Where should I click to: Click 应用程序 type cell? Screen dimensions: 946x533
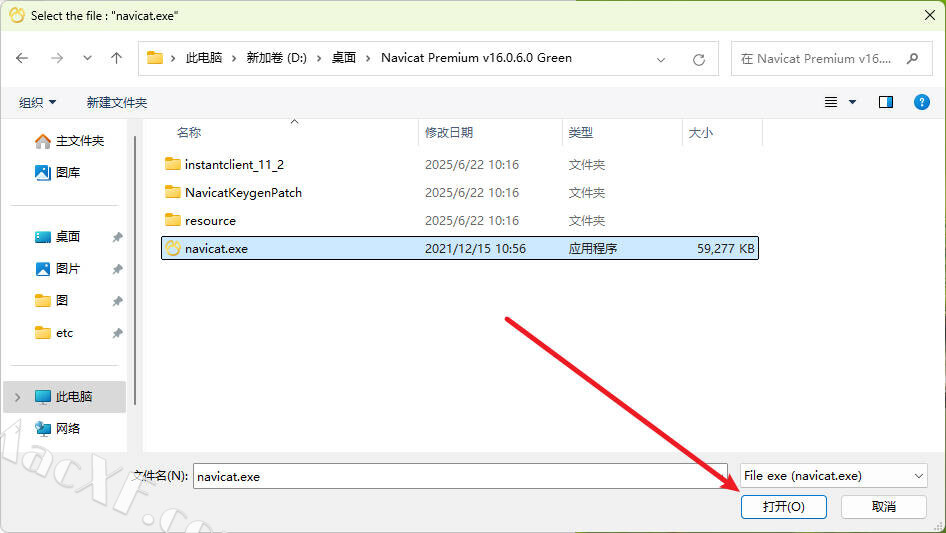pos(592,249)
